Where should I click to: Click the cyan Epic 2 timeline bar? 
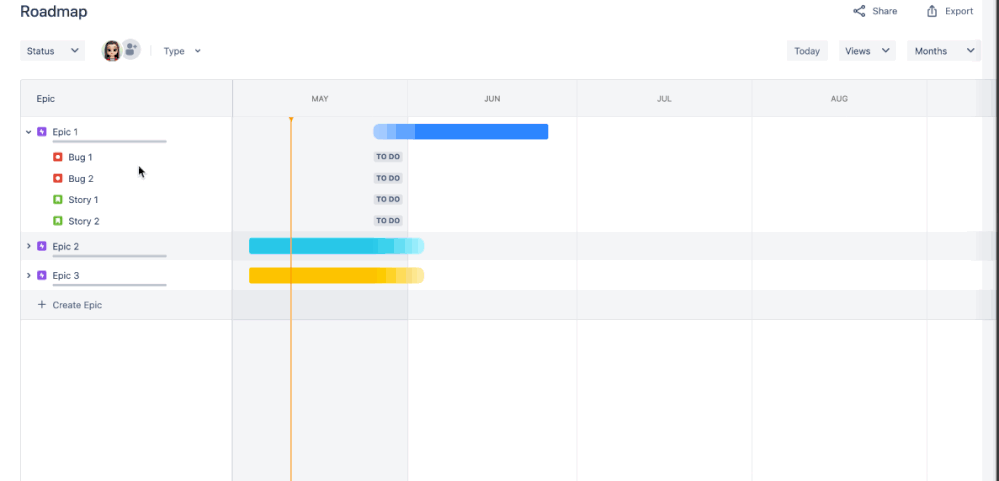click(336, 246)
